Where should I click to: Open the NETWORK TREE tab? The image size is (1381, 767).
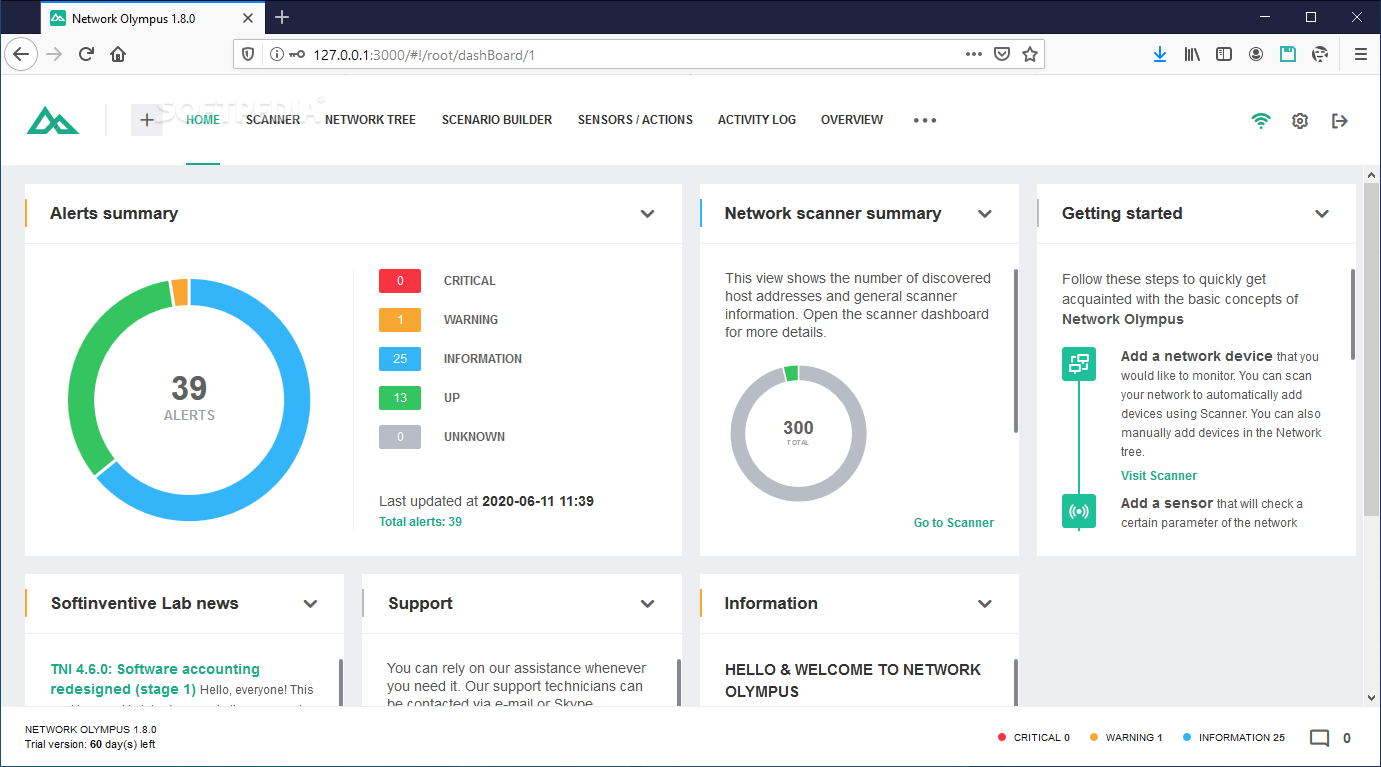[x=370, y=120]
